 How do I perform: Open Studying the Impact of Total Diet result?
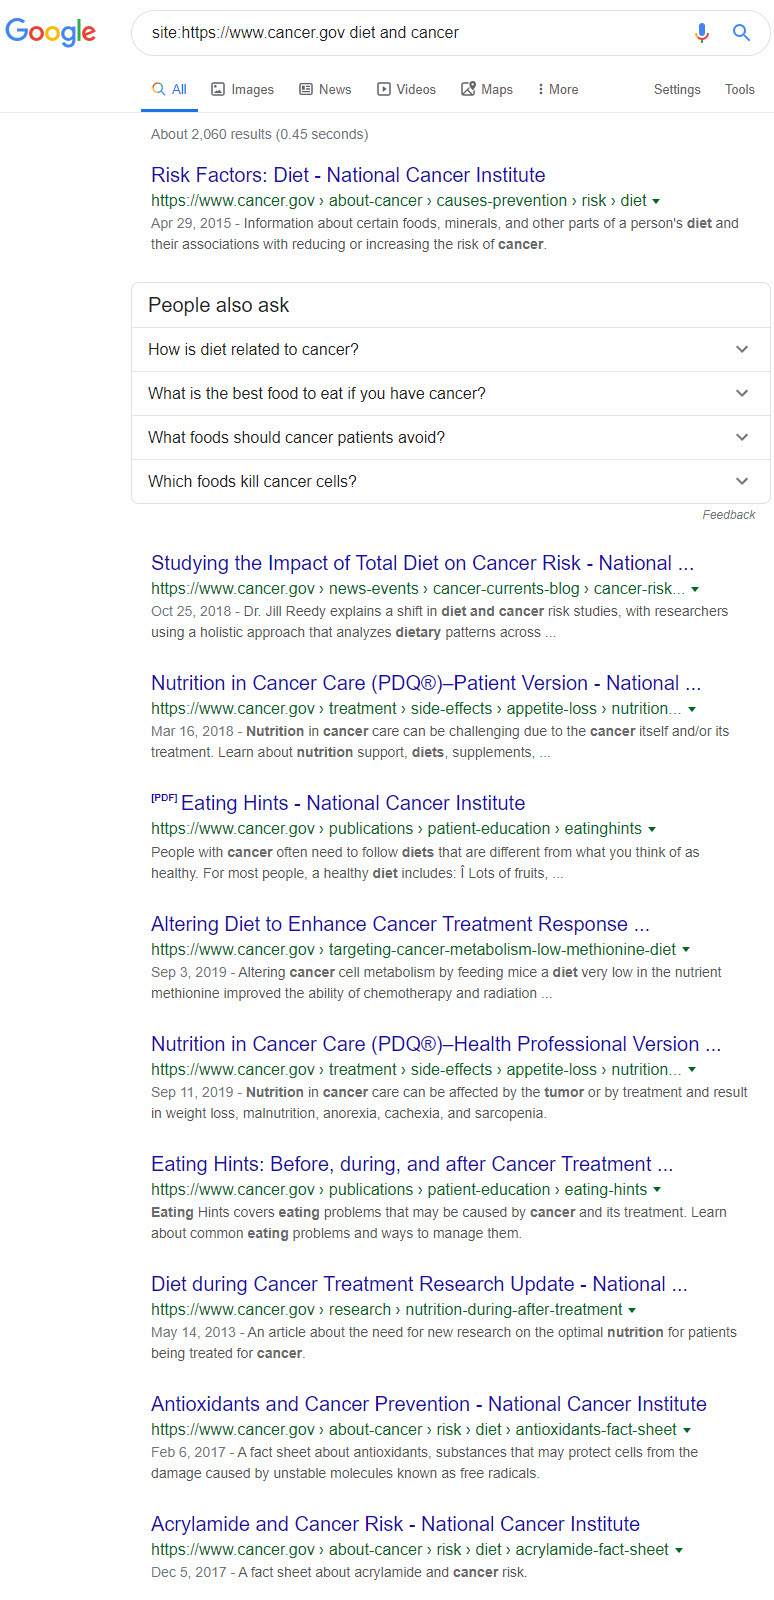point(422,563)
